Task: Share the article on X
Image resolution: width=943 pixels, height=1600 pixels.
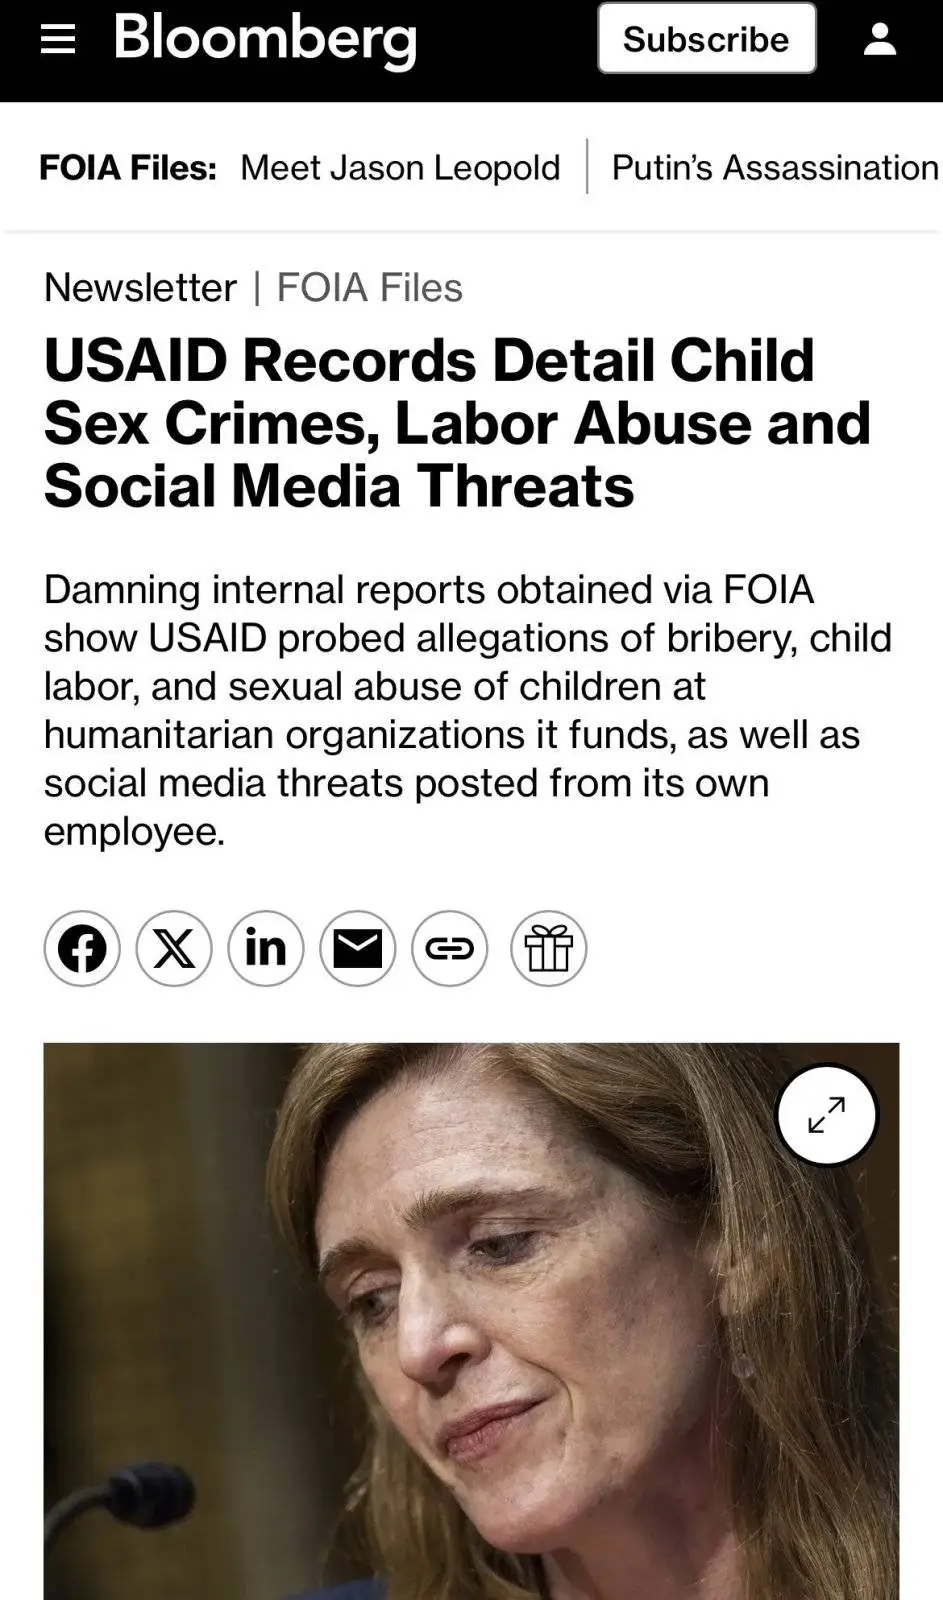Action: point(174,948)
